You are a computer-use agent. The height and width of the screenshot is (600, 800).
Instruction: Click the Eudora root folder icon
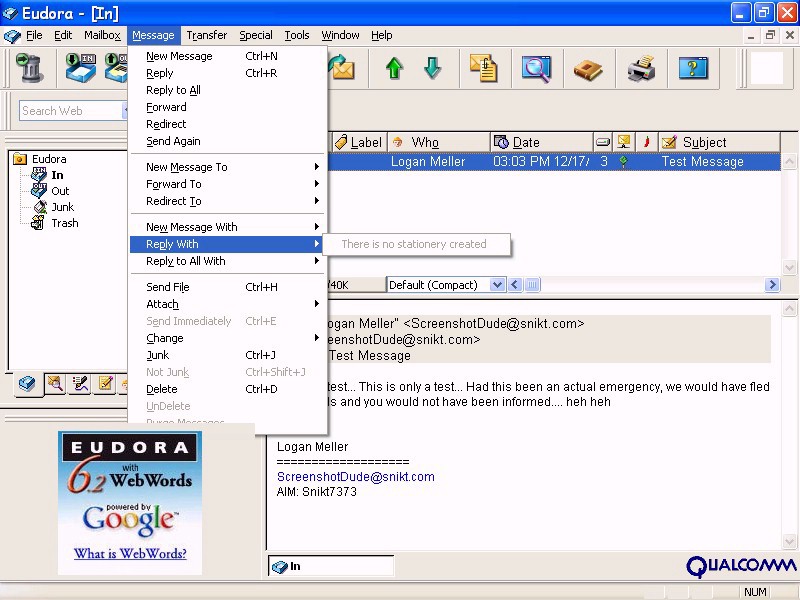pos(19,159)
